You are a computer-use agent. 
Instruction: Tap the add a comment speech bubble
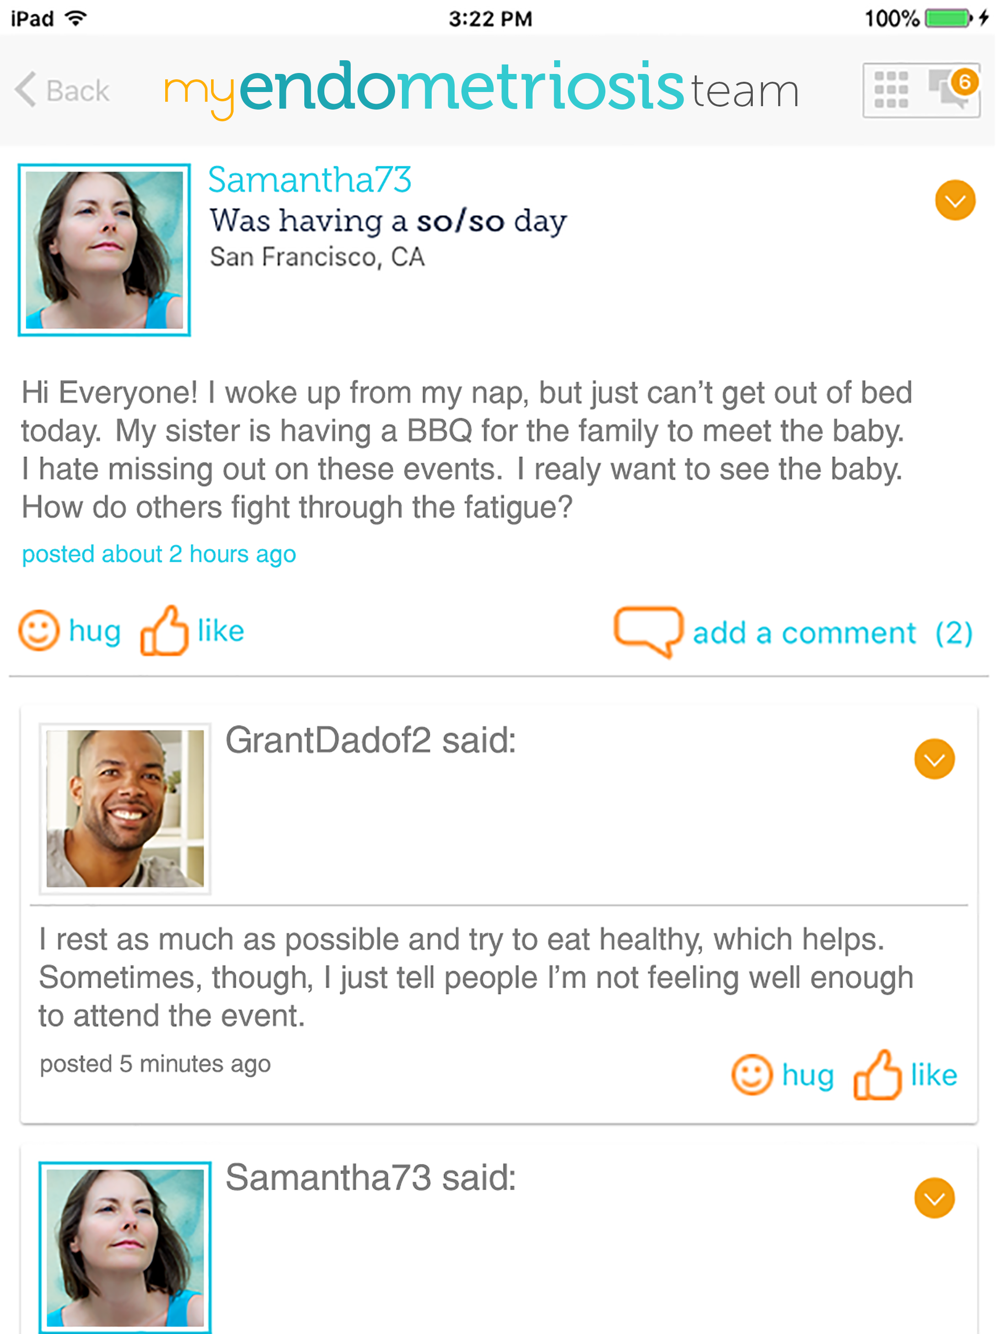click(x=648, y=631)
